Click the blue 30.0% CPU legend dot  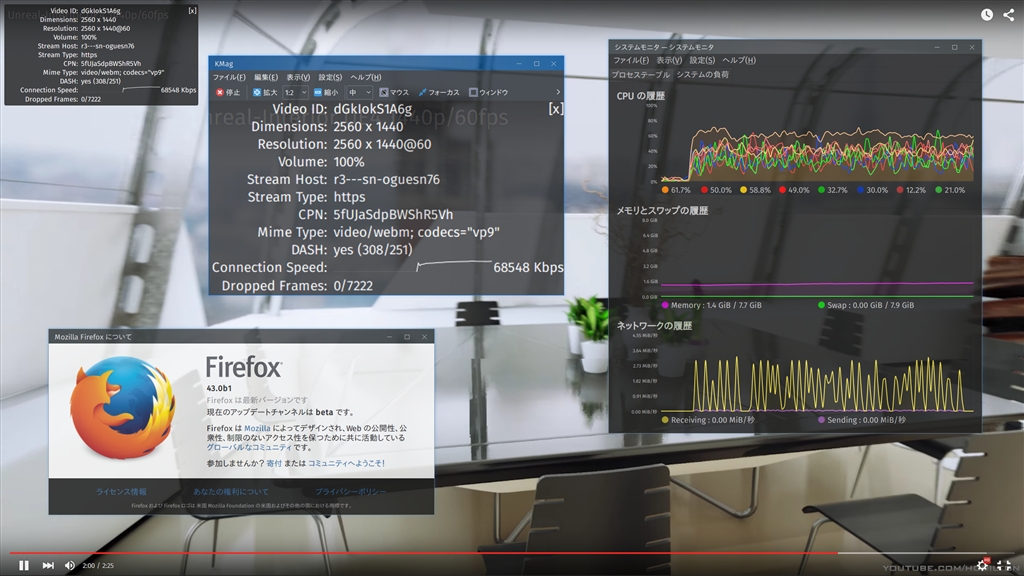861,190
